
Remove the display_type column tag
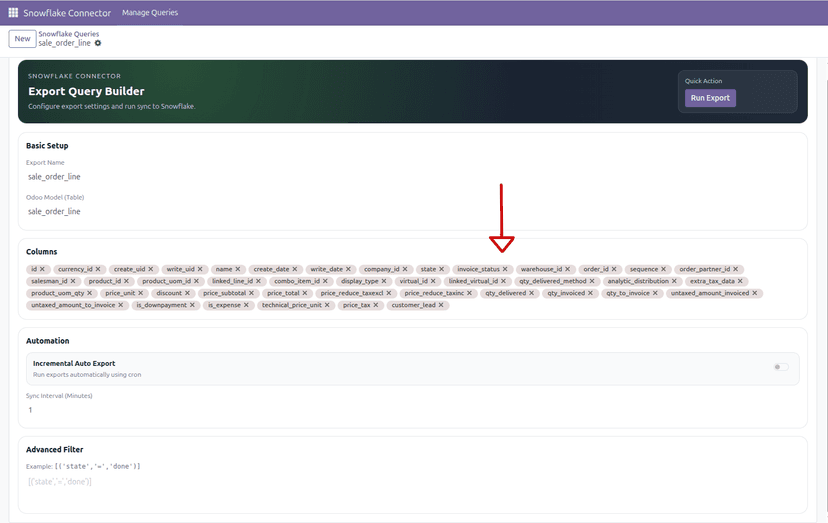pyautogui.click(x=384, y=281)
